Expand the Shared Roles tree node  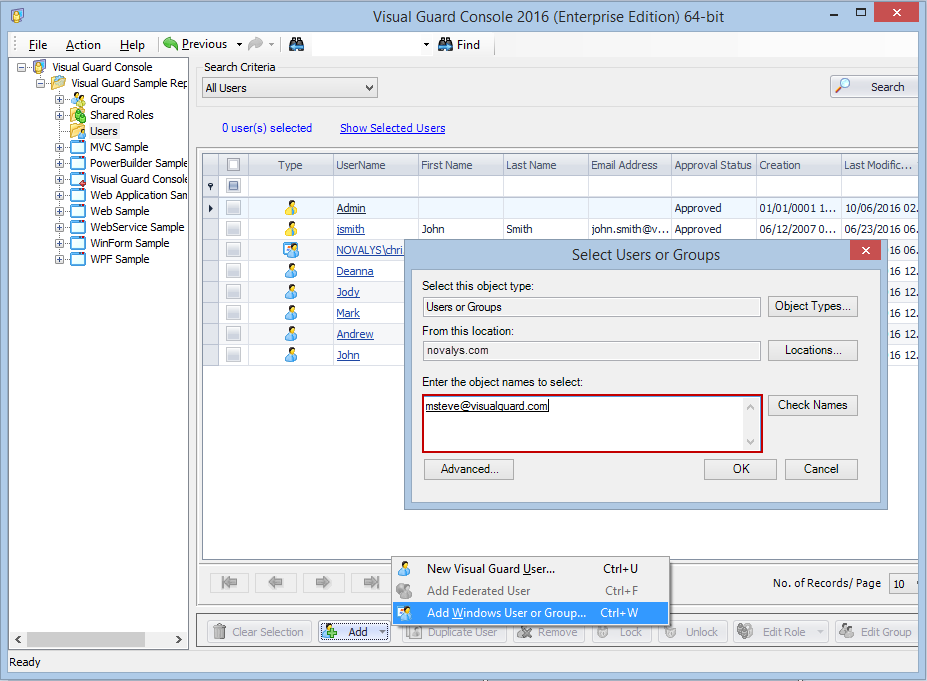coord(59,115)
